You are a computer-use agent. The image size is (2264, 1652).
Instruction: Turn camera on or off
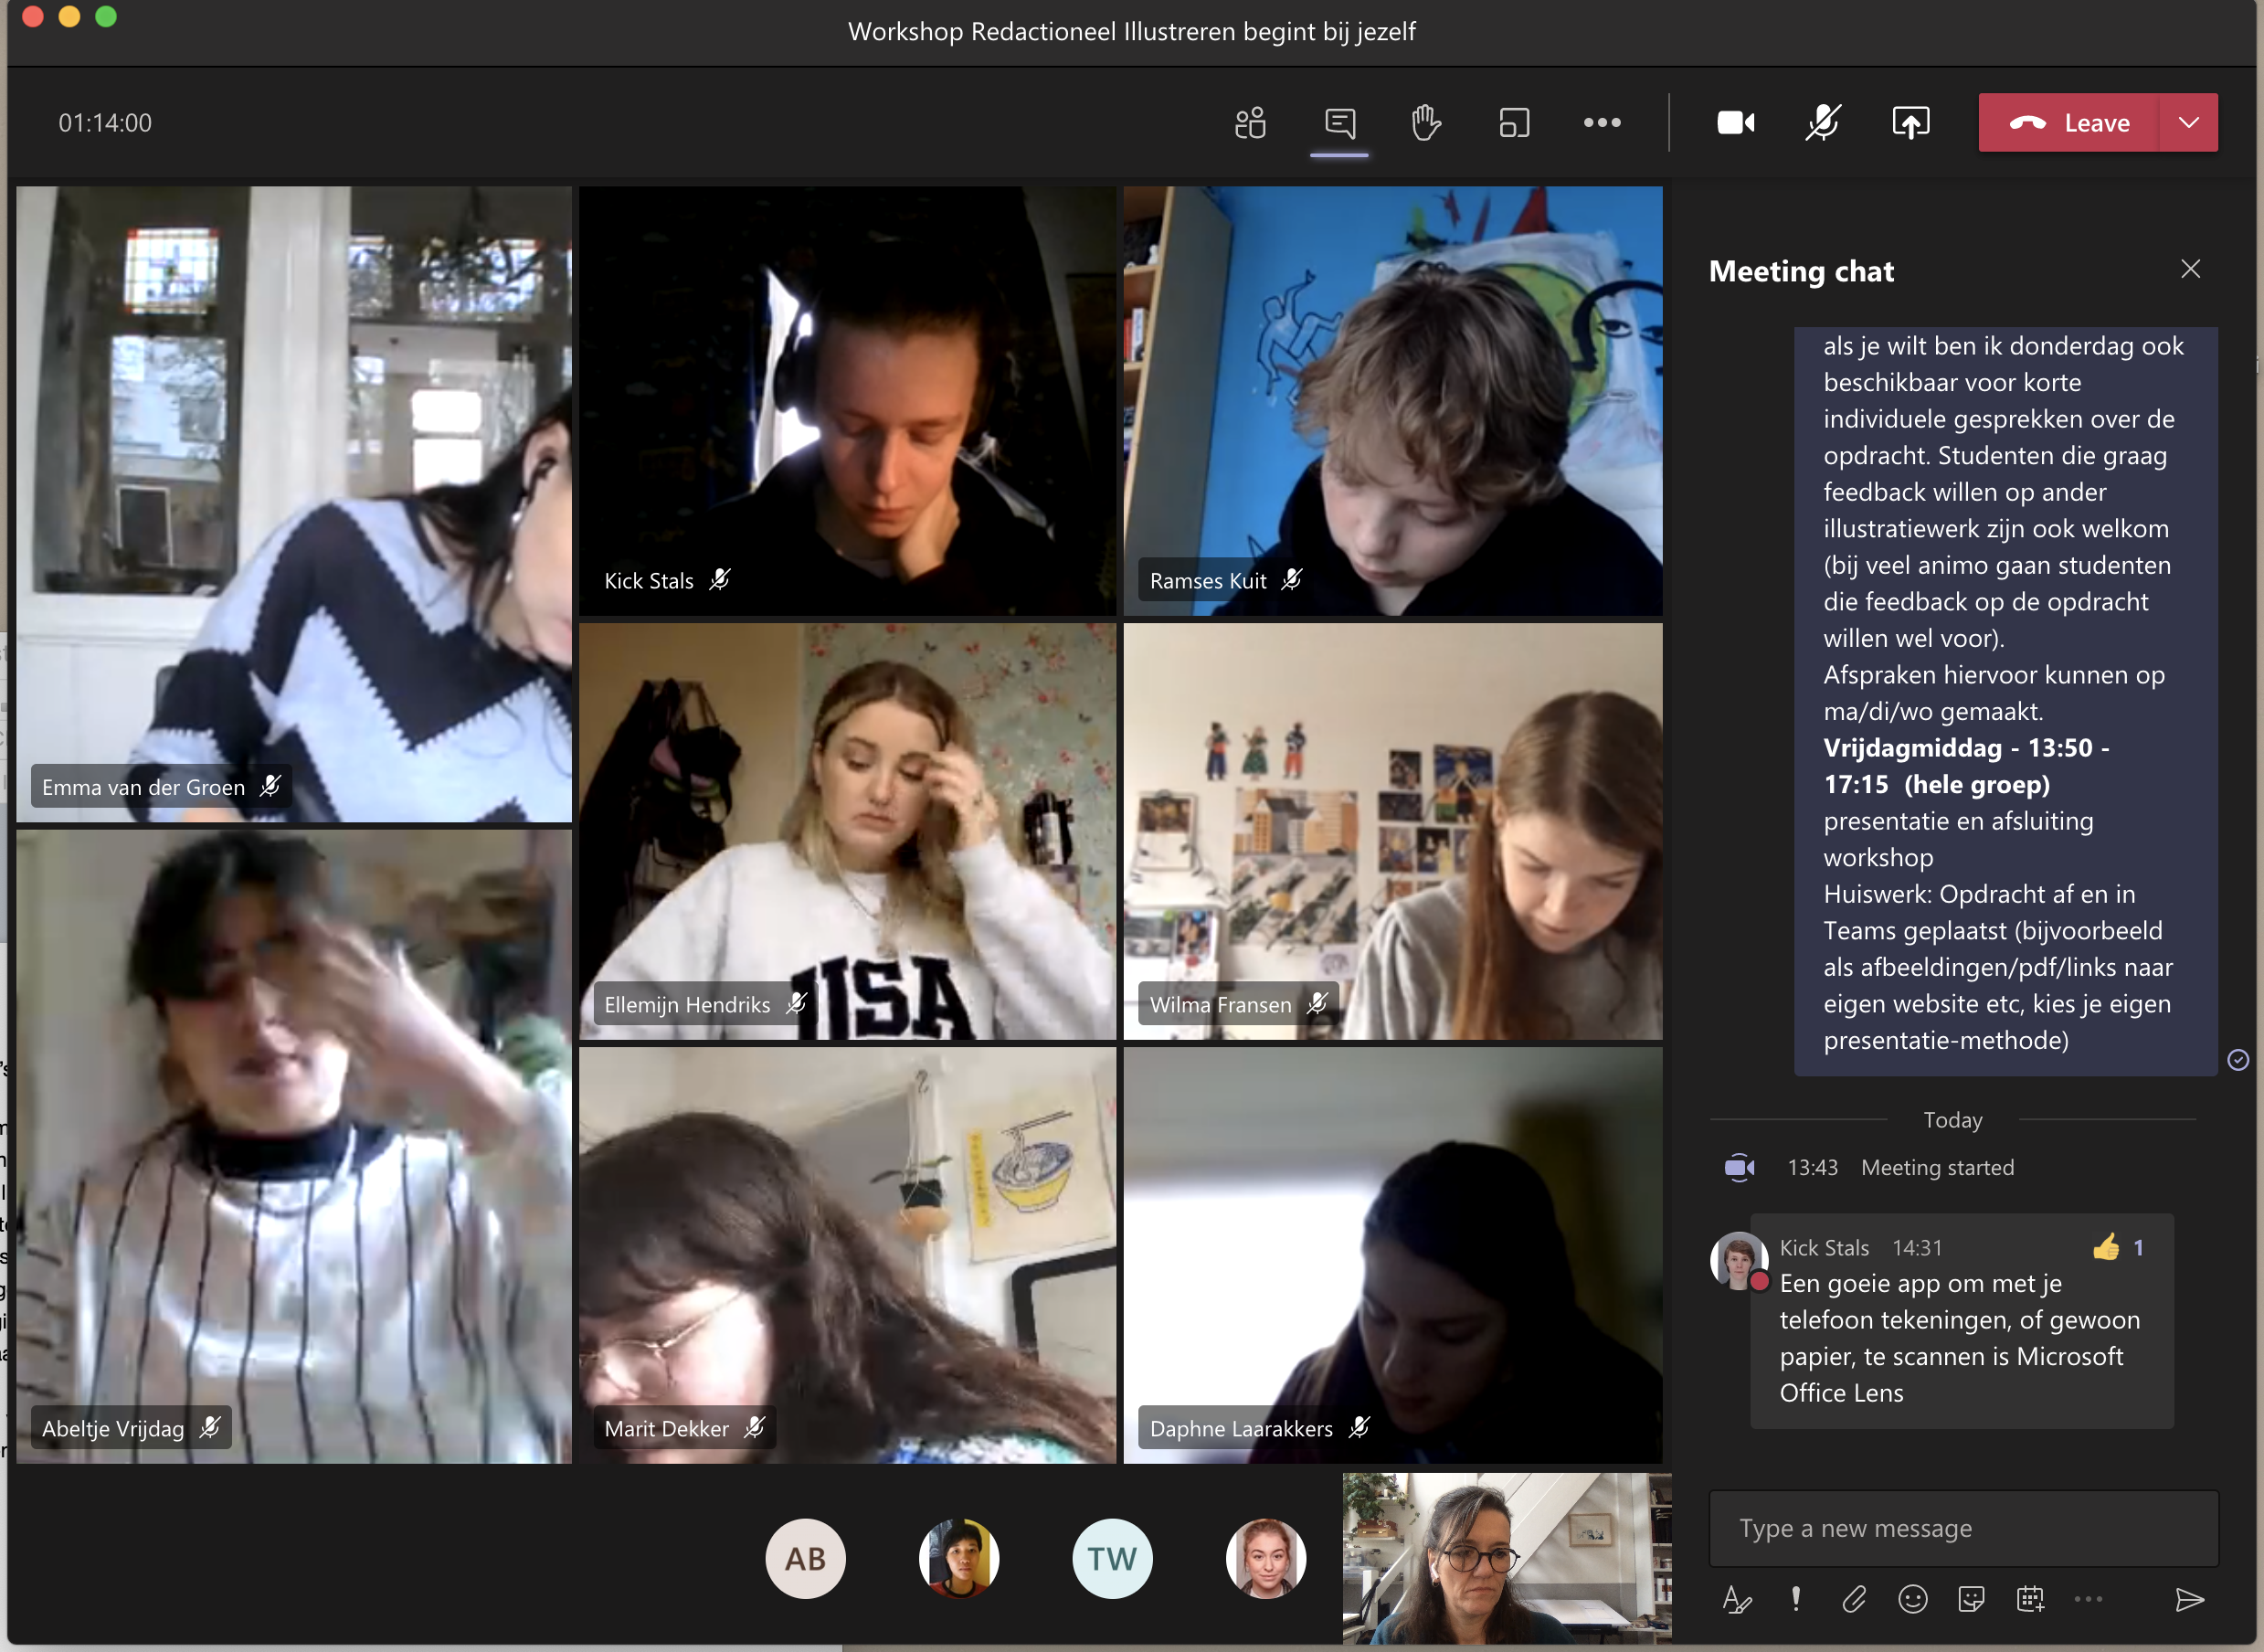coord(1736,123)
